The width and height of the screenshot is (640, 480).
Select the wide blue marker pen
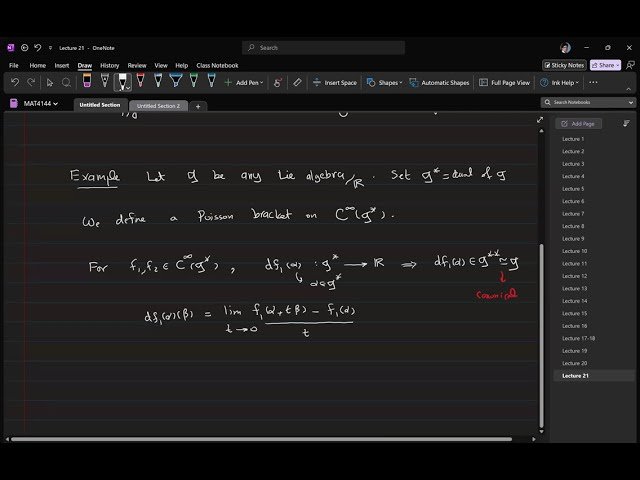[x=176, y=80]
